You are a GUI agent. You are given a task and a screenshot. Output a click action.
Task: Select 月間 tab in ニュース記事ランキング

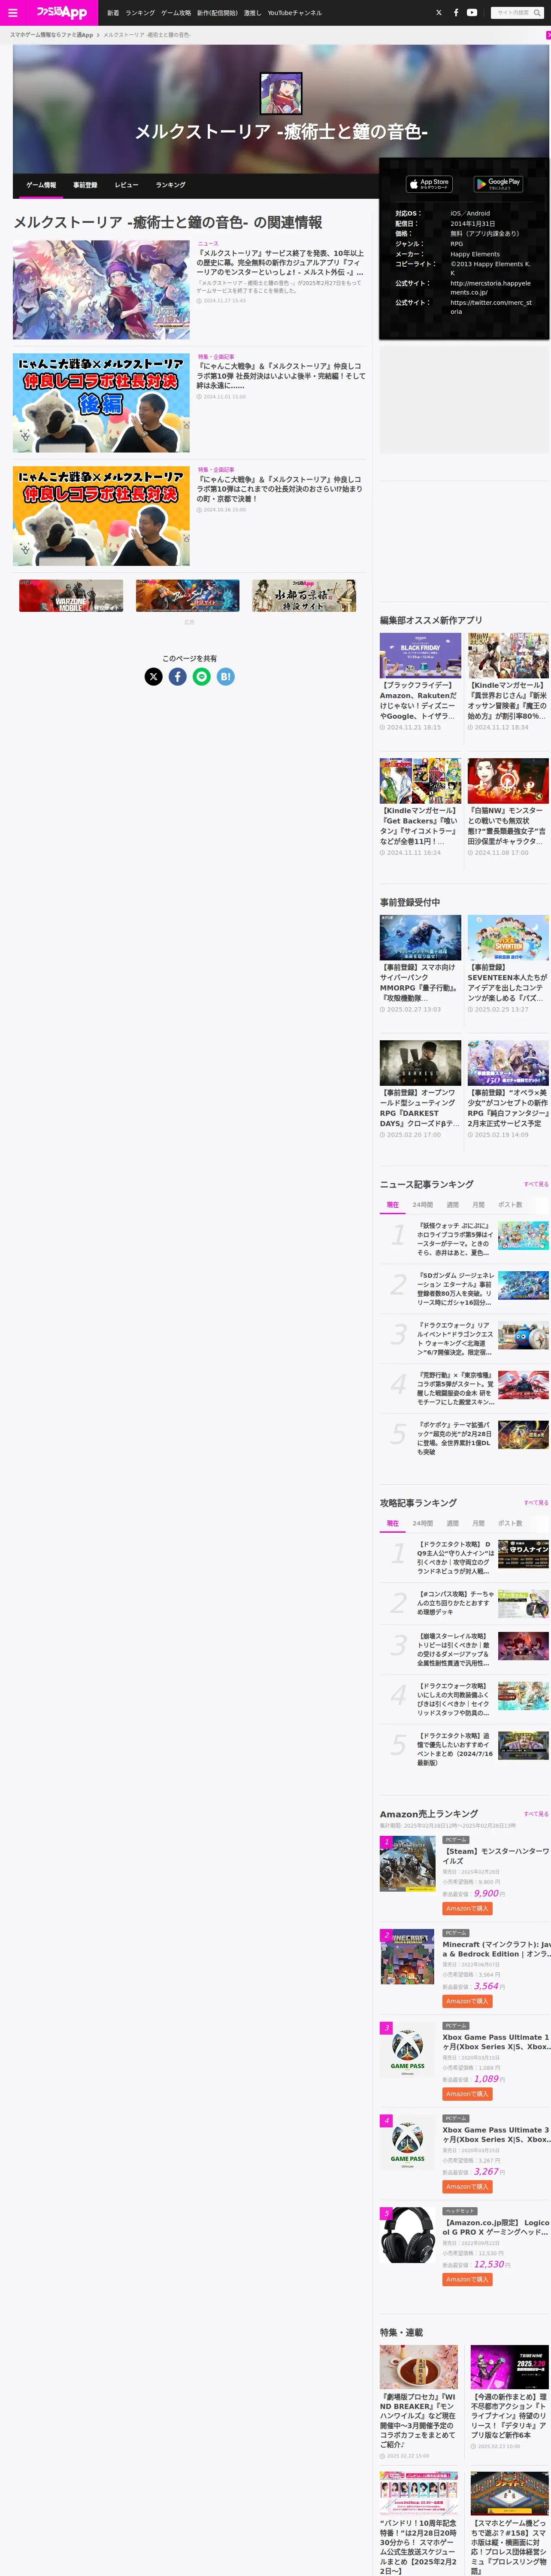point(478,1205)
